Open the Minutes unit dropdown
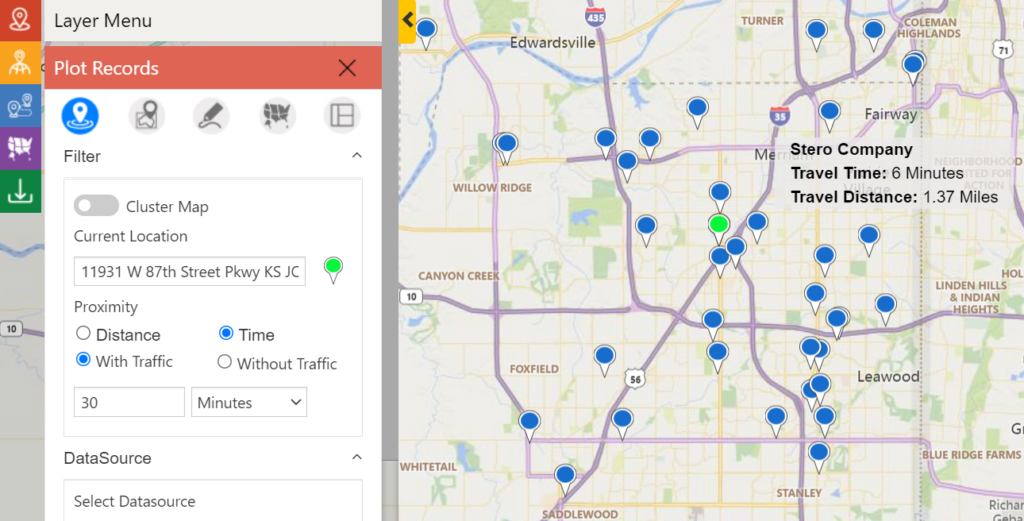 click(x=249, y=402)
